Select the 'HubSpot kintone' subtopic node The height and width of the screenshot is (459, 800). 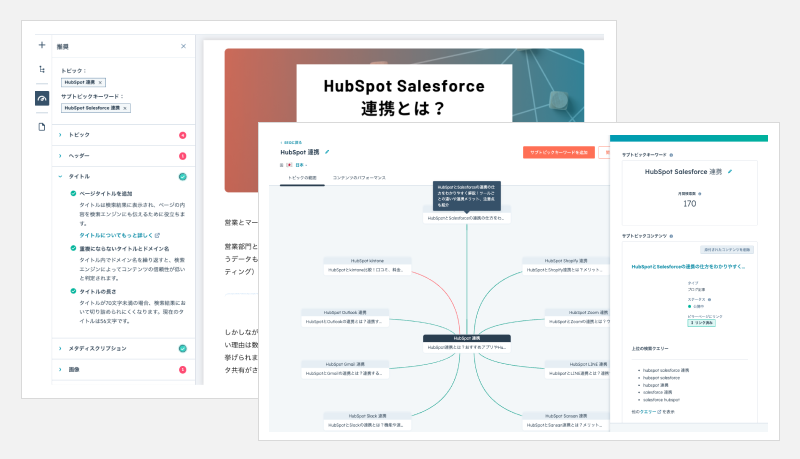point(367,265)
